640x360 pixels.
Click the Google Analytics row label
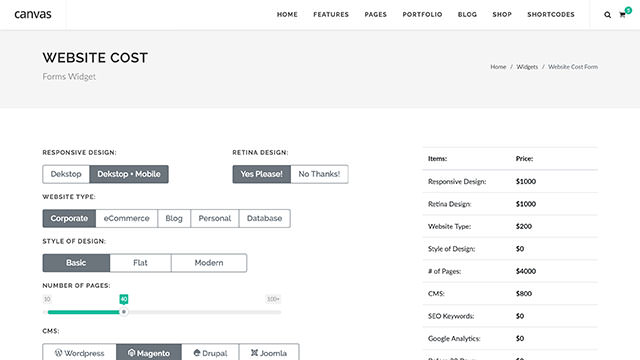coord(454,339)
